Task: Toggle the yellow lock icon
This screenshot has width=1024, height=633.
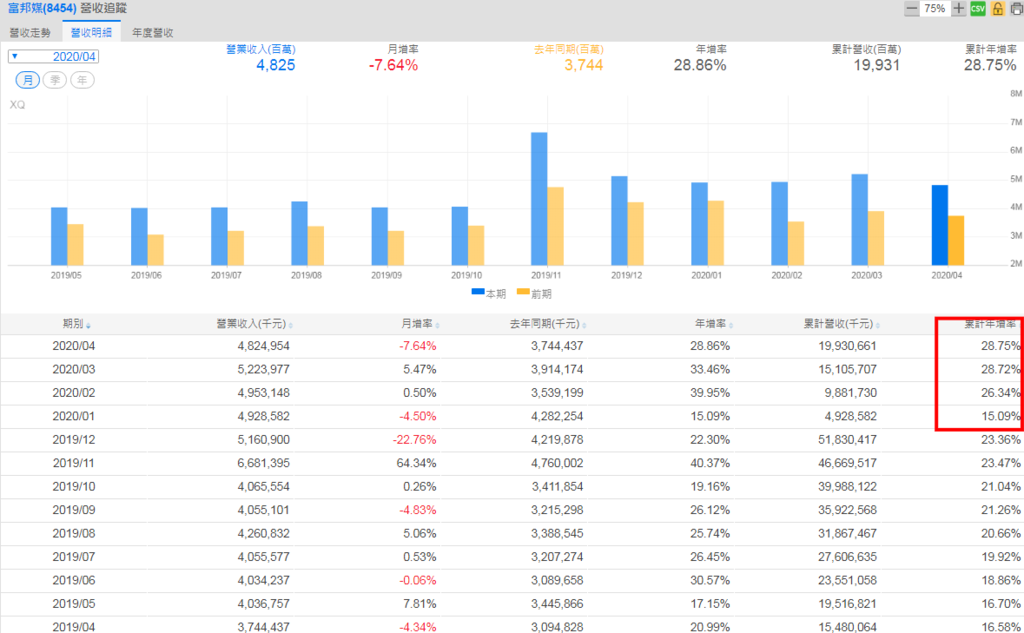Action: coord(997,9)
